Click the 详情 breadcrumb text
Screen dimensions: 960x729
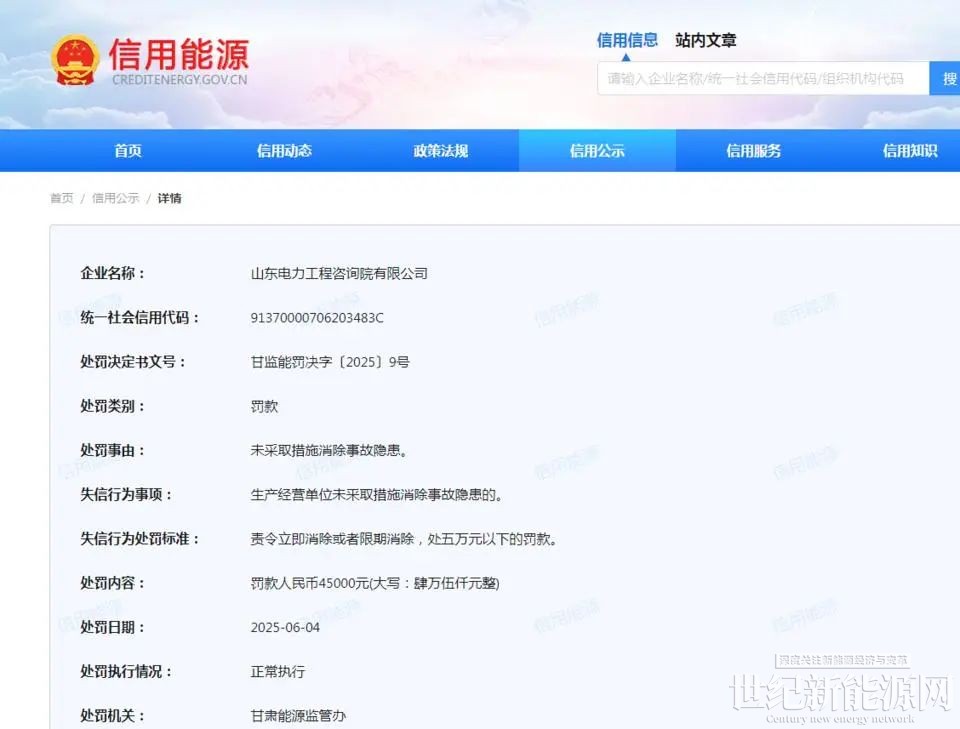coord(170,198)
